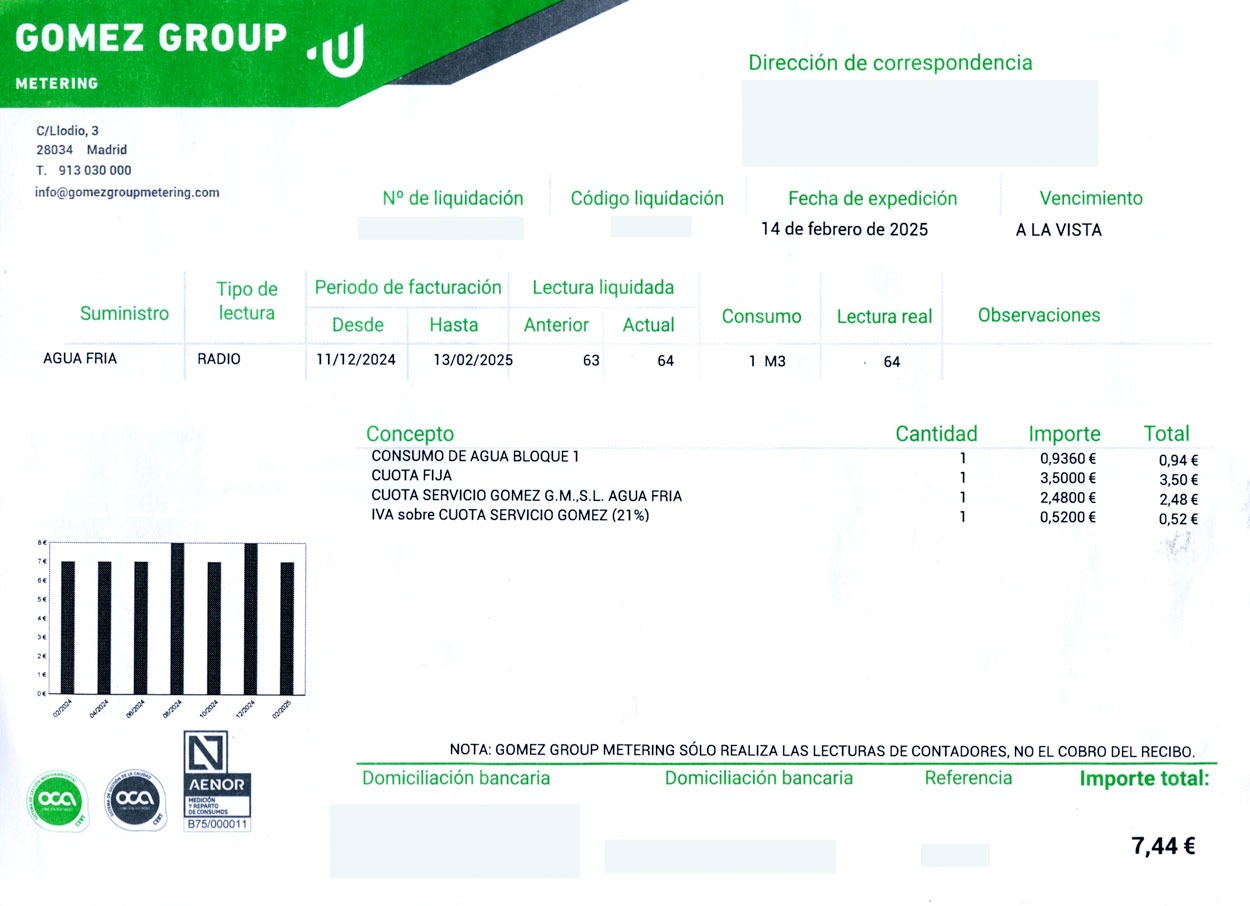Click the start date '11/12/2024'
This screenshot has height=906, width=1250.
tap(355, 359)
